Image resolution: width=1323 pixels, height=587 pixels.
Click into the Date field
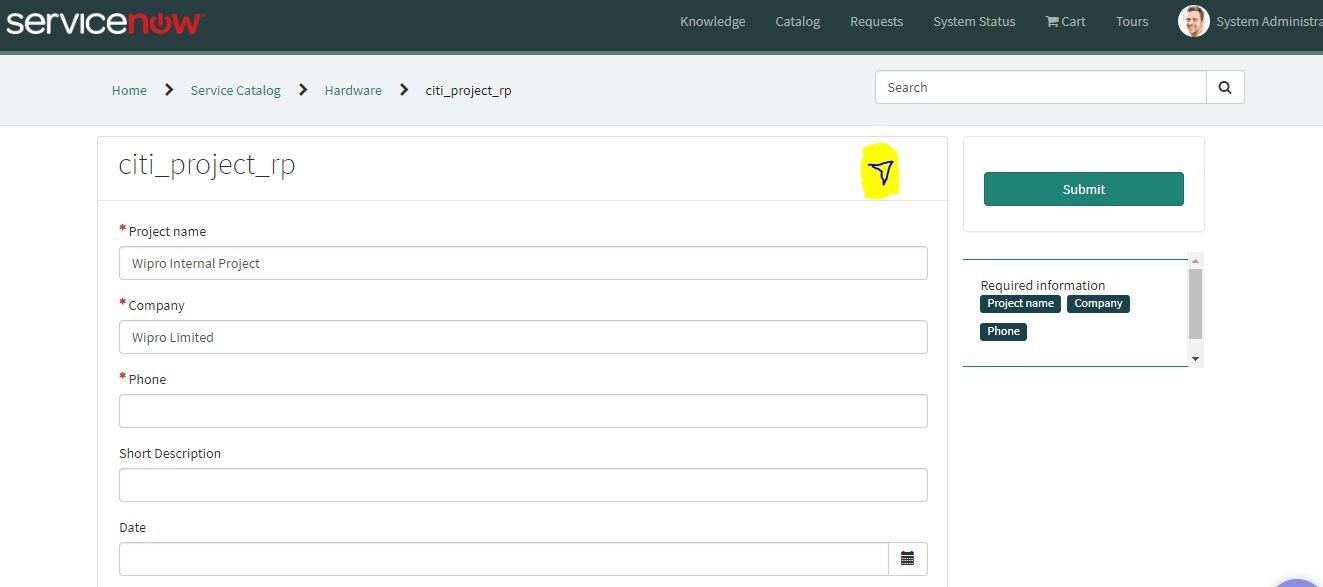pyautogui.click(x=504, y=559)
